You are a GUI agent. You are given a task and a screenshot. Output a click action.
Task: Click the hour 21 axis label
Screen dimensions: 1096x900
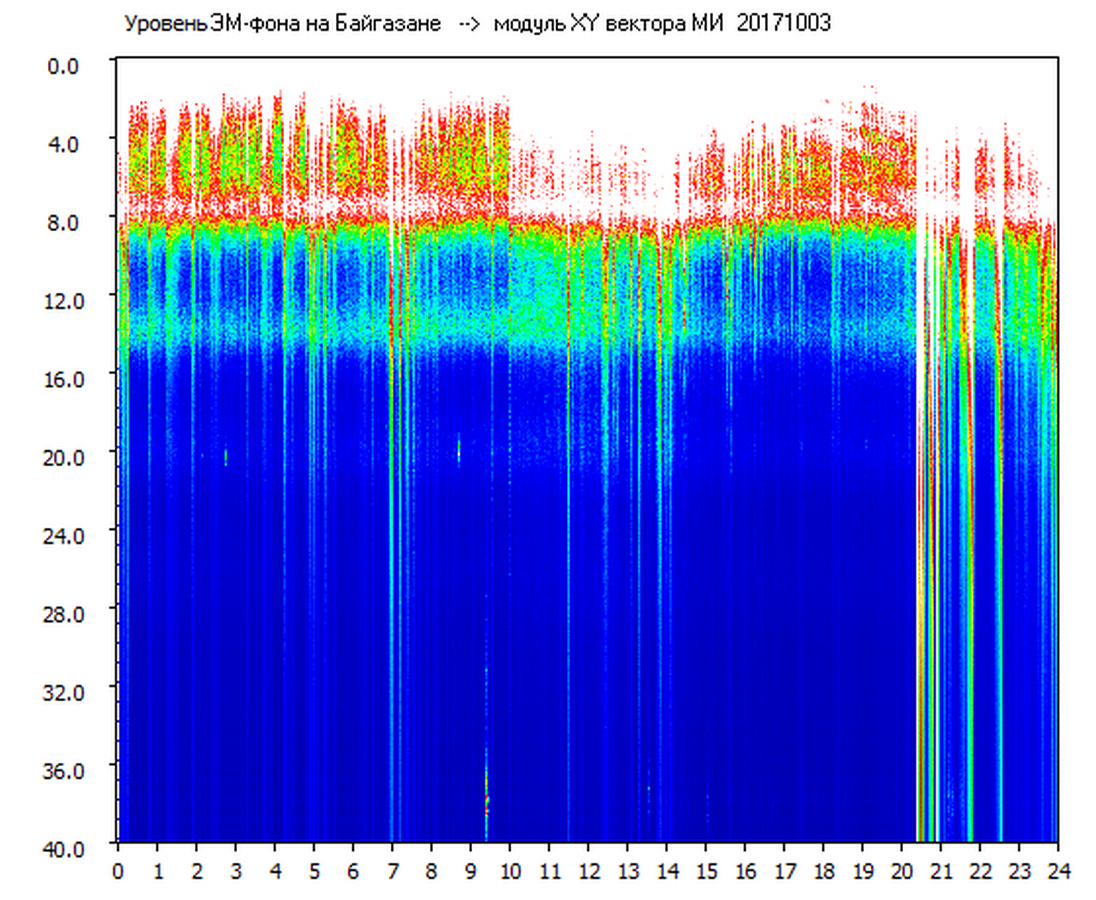[x=941, y=871]
